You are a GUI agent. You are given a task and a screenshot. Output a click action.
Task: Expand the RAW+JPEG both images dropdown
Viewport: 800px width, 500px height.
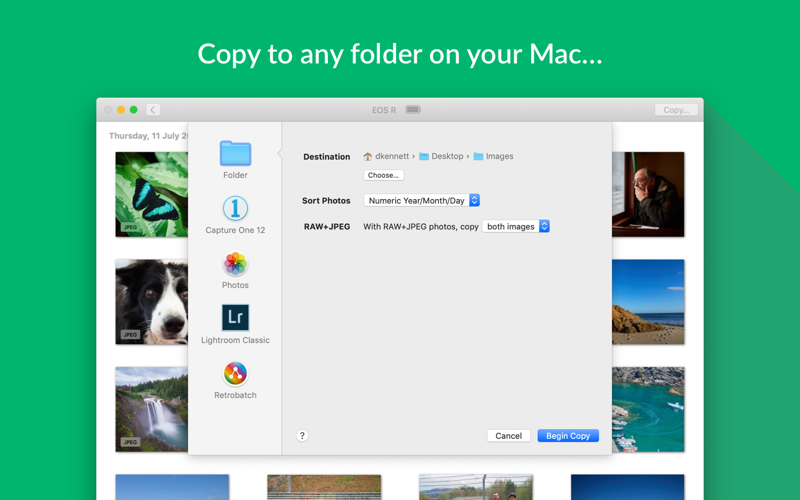516,227
